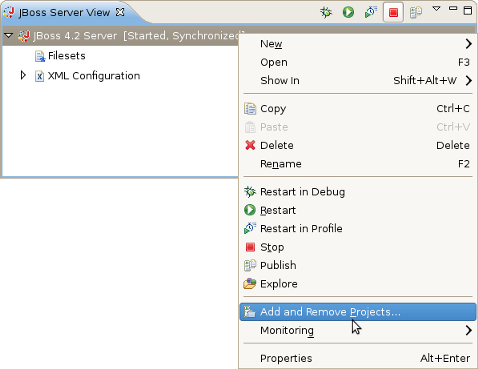
Task: Select the Filesets tree item
Action: coord(67,56)
